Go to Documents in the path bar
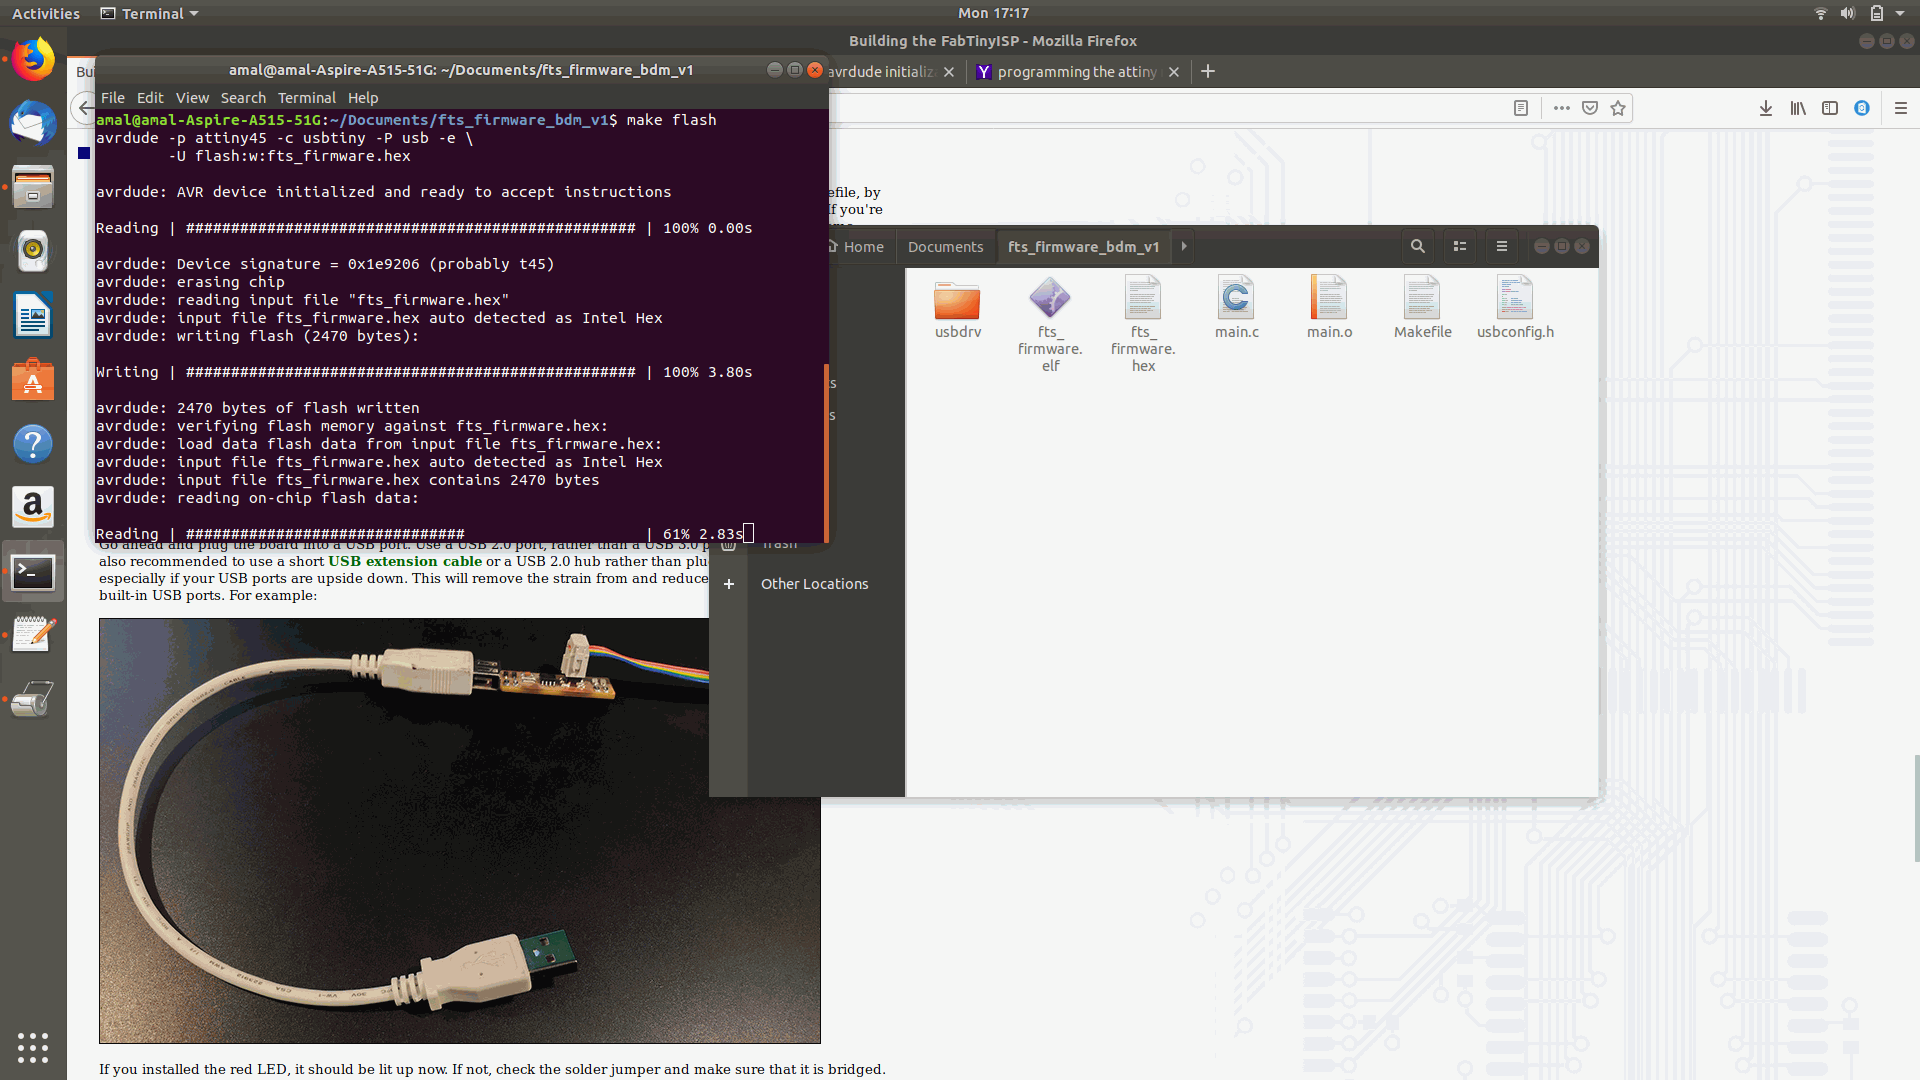Screen dimensions: 1920x1080 click(x=945, y=247)
